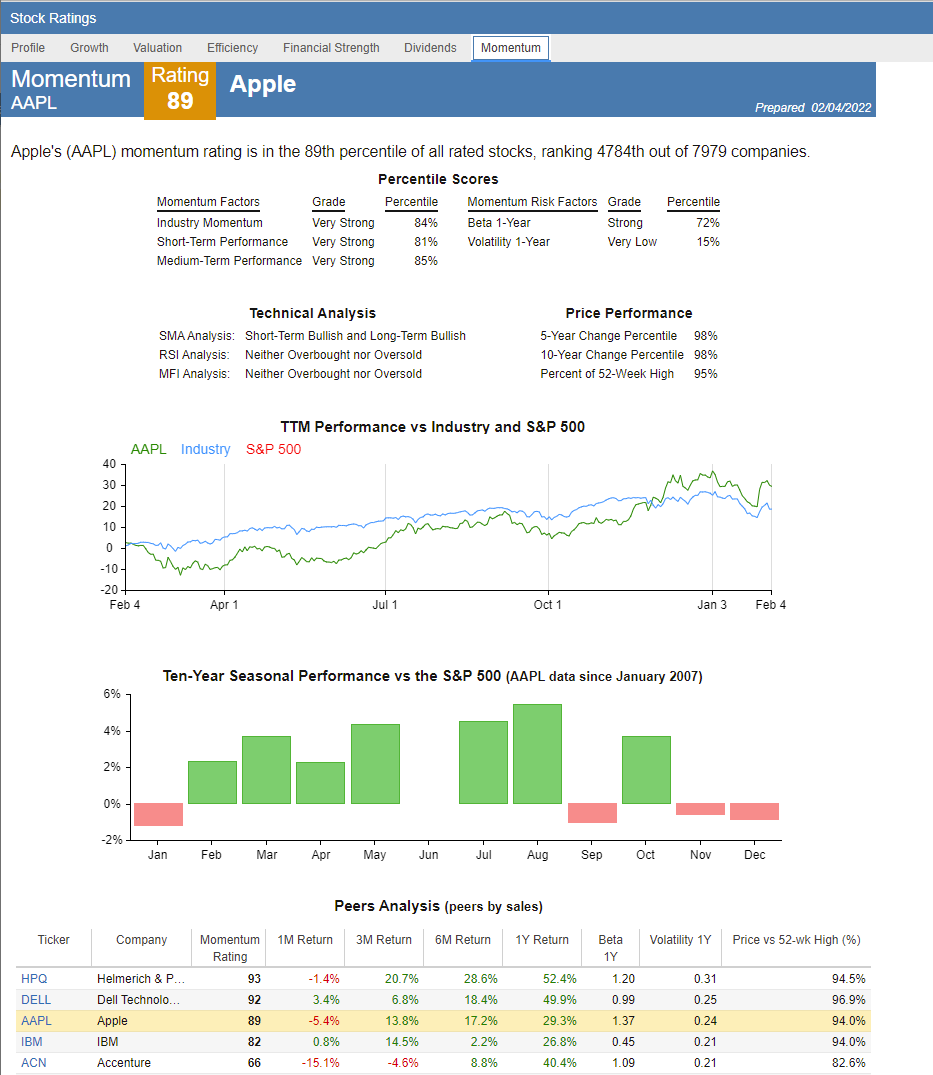This screenshot has width=933, height=1075.
Task: Click the 10-Year Change Percentile row
Action: 629,355
